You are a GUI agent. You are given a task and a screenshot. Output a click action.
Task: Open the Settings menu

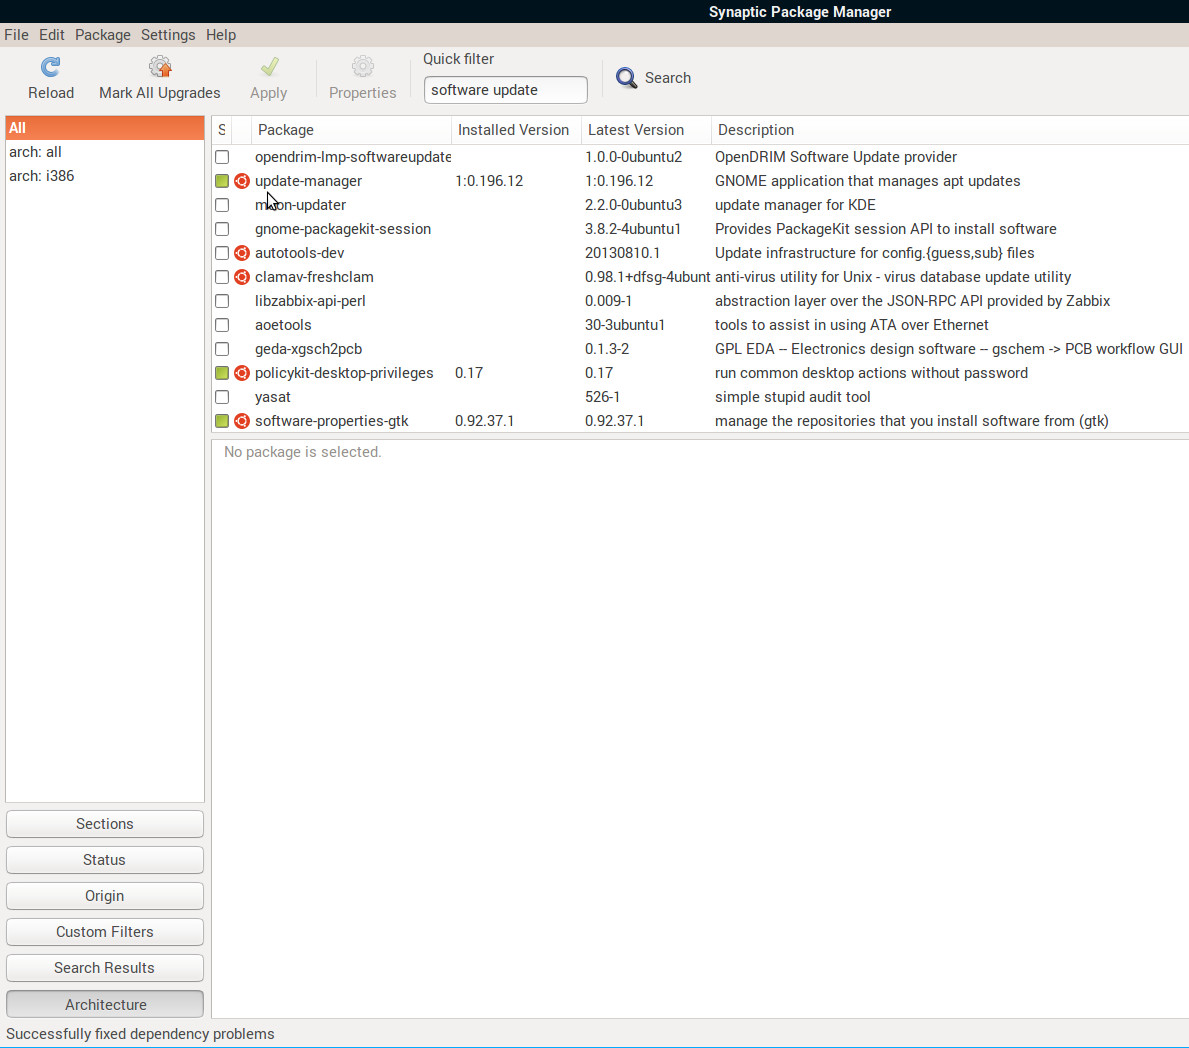[168, 35]
